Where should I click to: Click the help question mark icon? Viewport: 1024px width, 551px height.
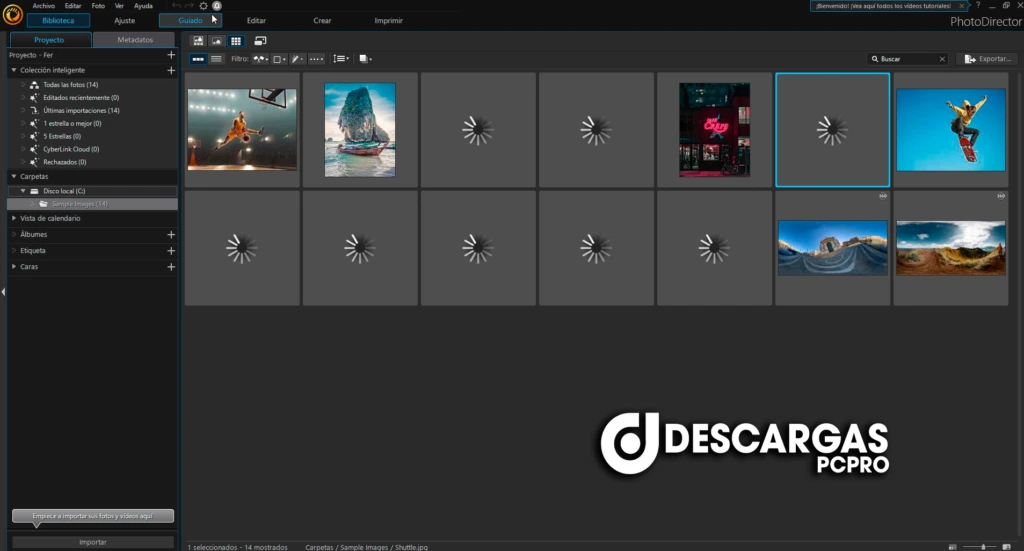[x=977, y=6]
